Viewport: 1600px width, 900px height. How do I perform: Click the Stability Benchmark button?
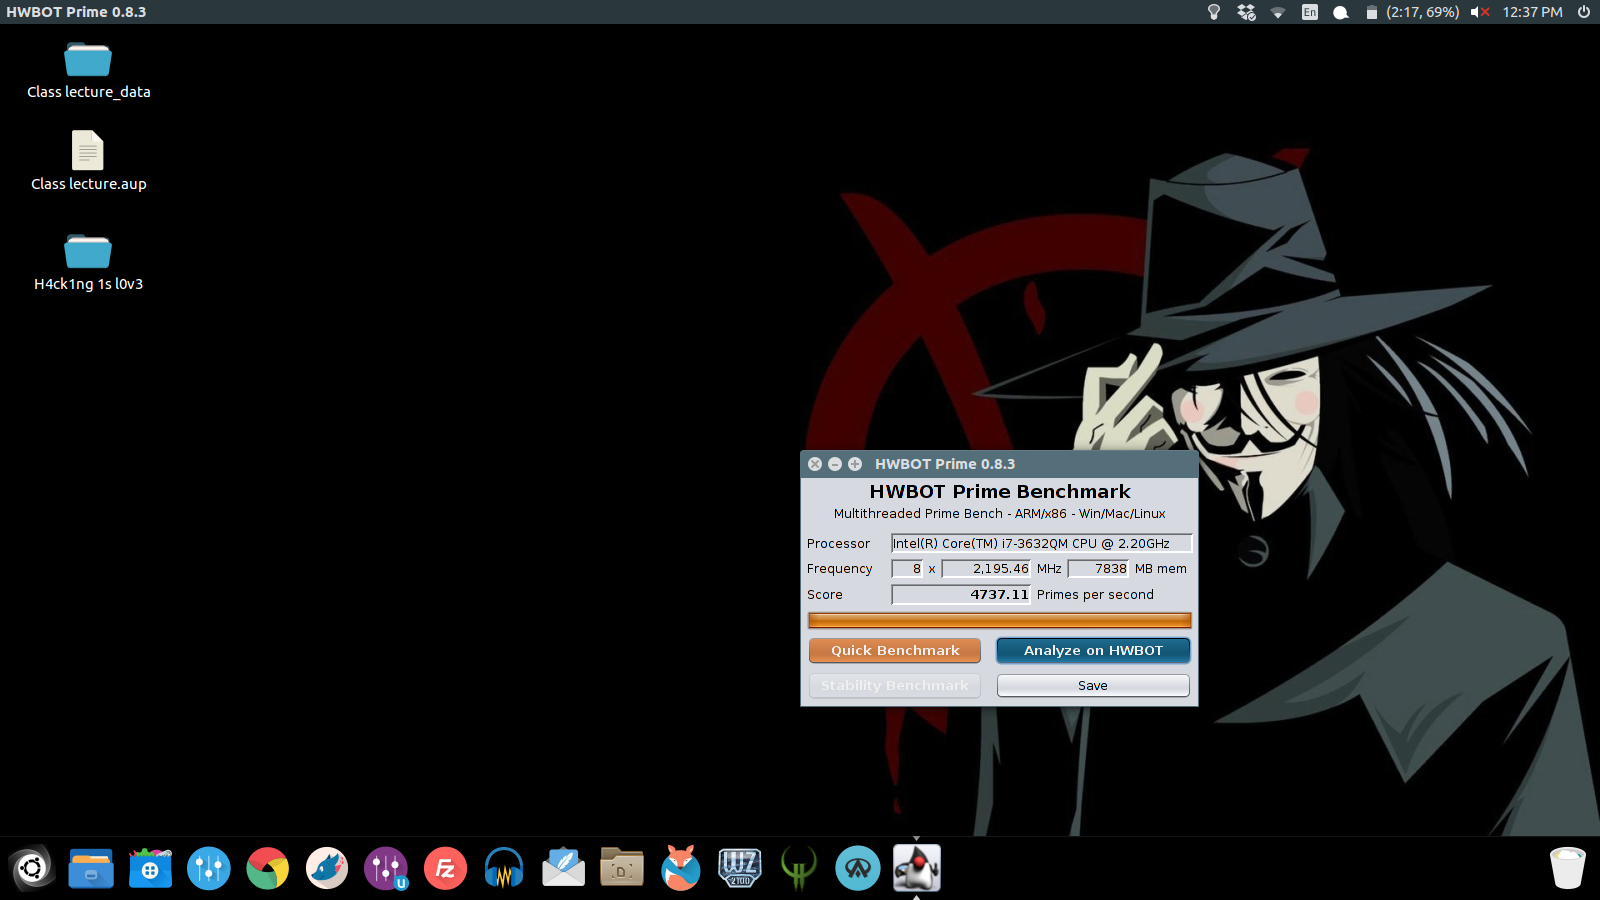click(x=895, y=685)
